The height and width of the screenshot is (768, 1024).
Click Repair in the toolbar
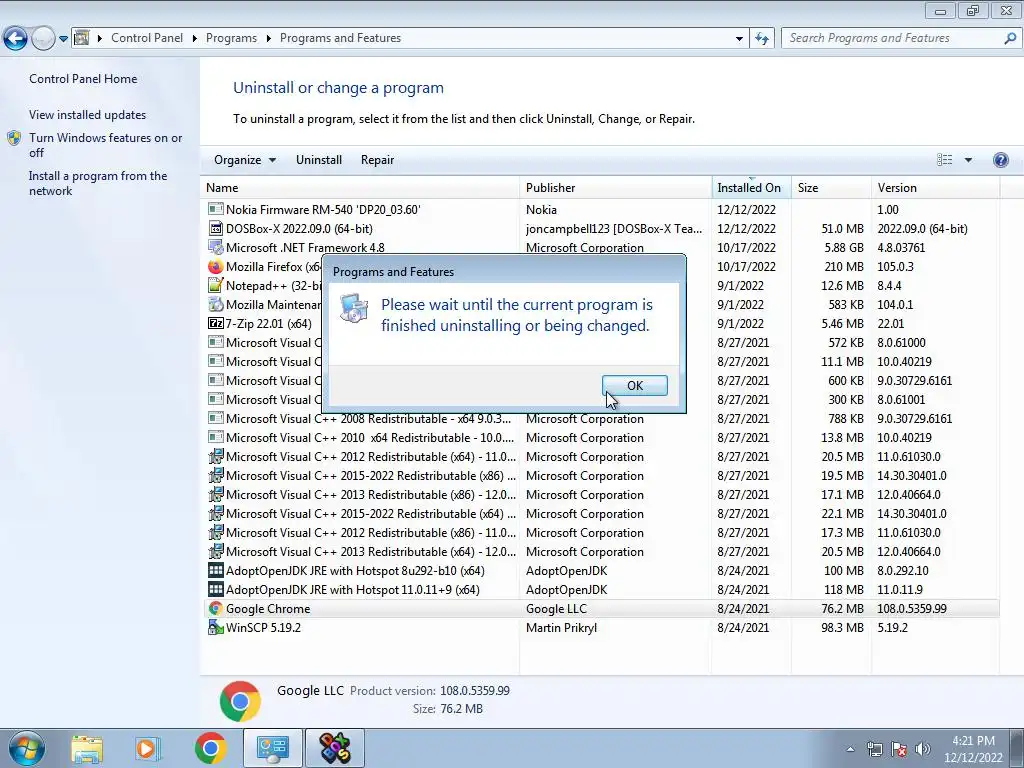point(377,160)
